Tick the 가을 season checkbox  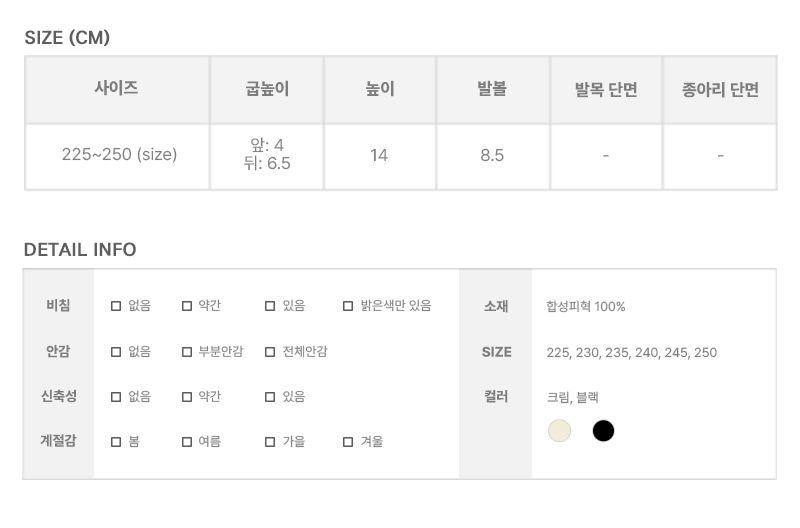pyautogui.click(x=270, y=442)
